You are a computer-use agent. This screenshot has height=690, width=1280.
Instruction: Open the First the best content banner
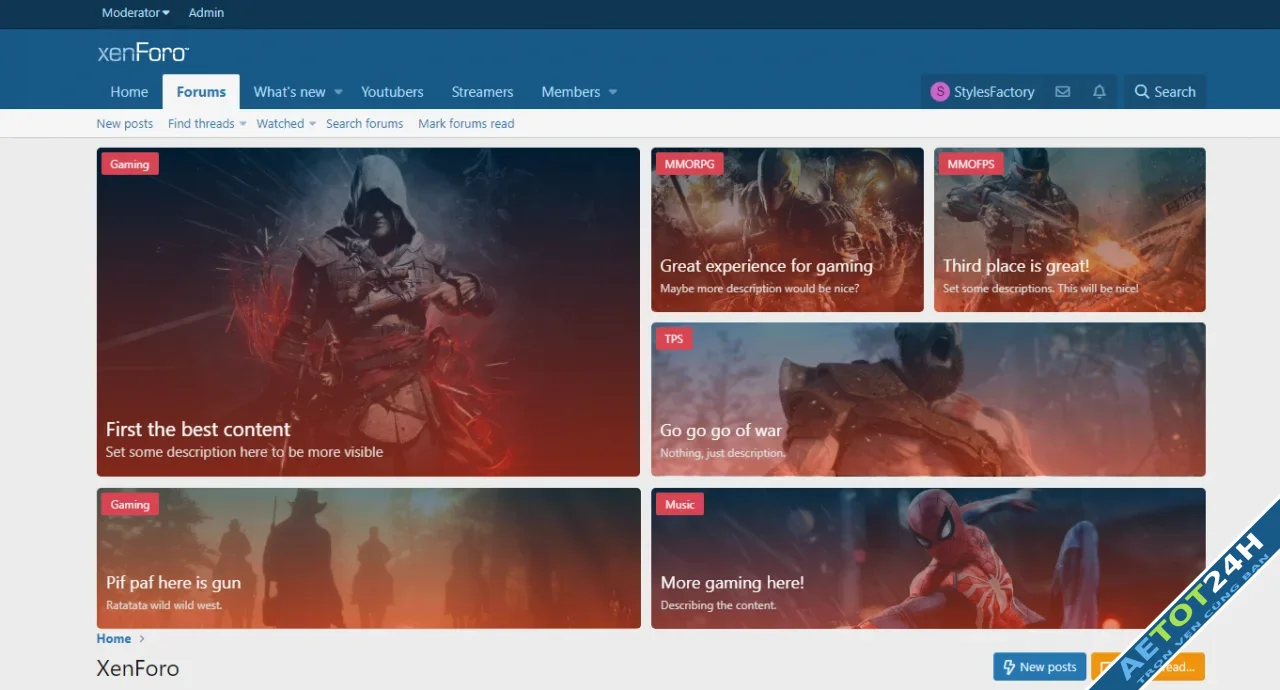coord(368,310)
